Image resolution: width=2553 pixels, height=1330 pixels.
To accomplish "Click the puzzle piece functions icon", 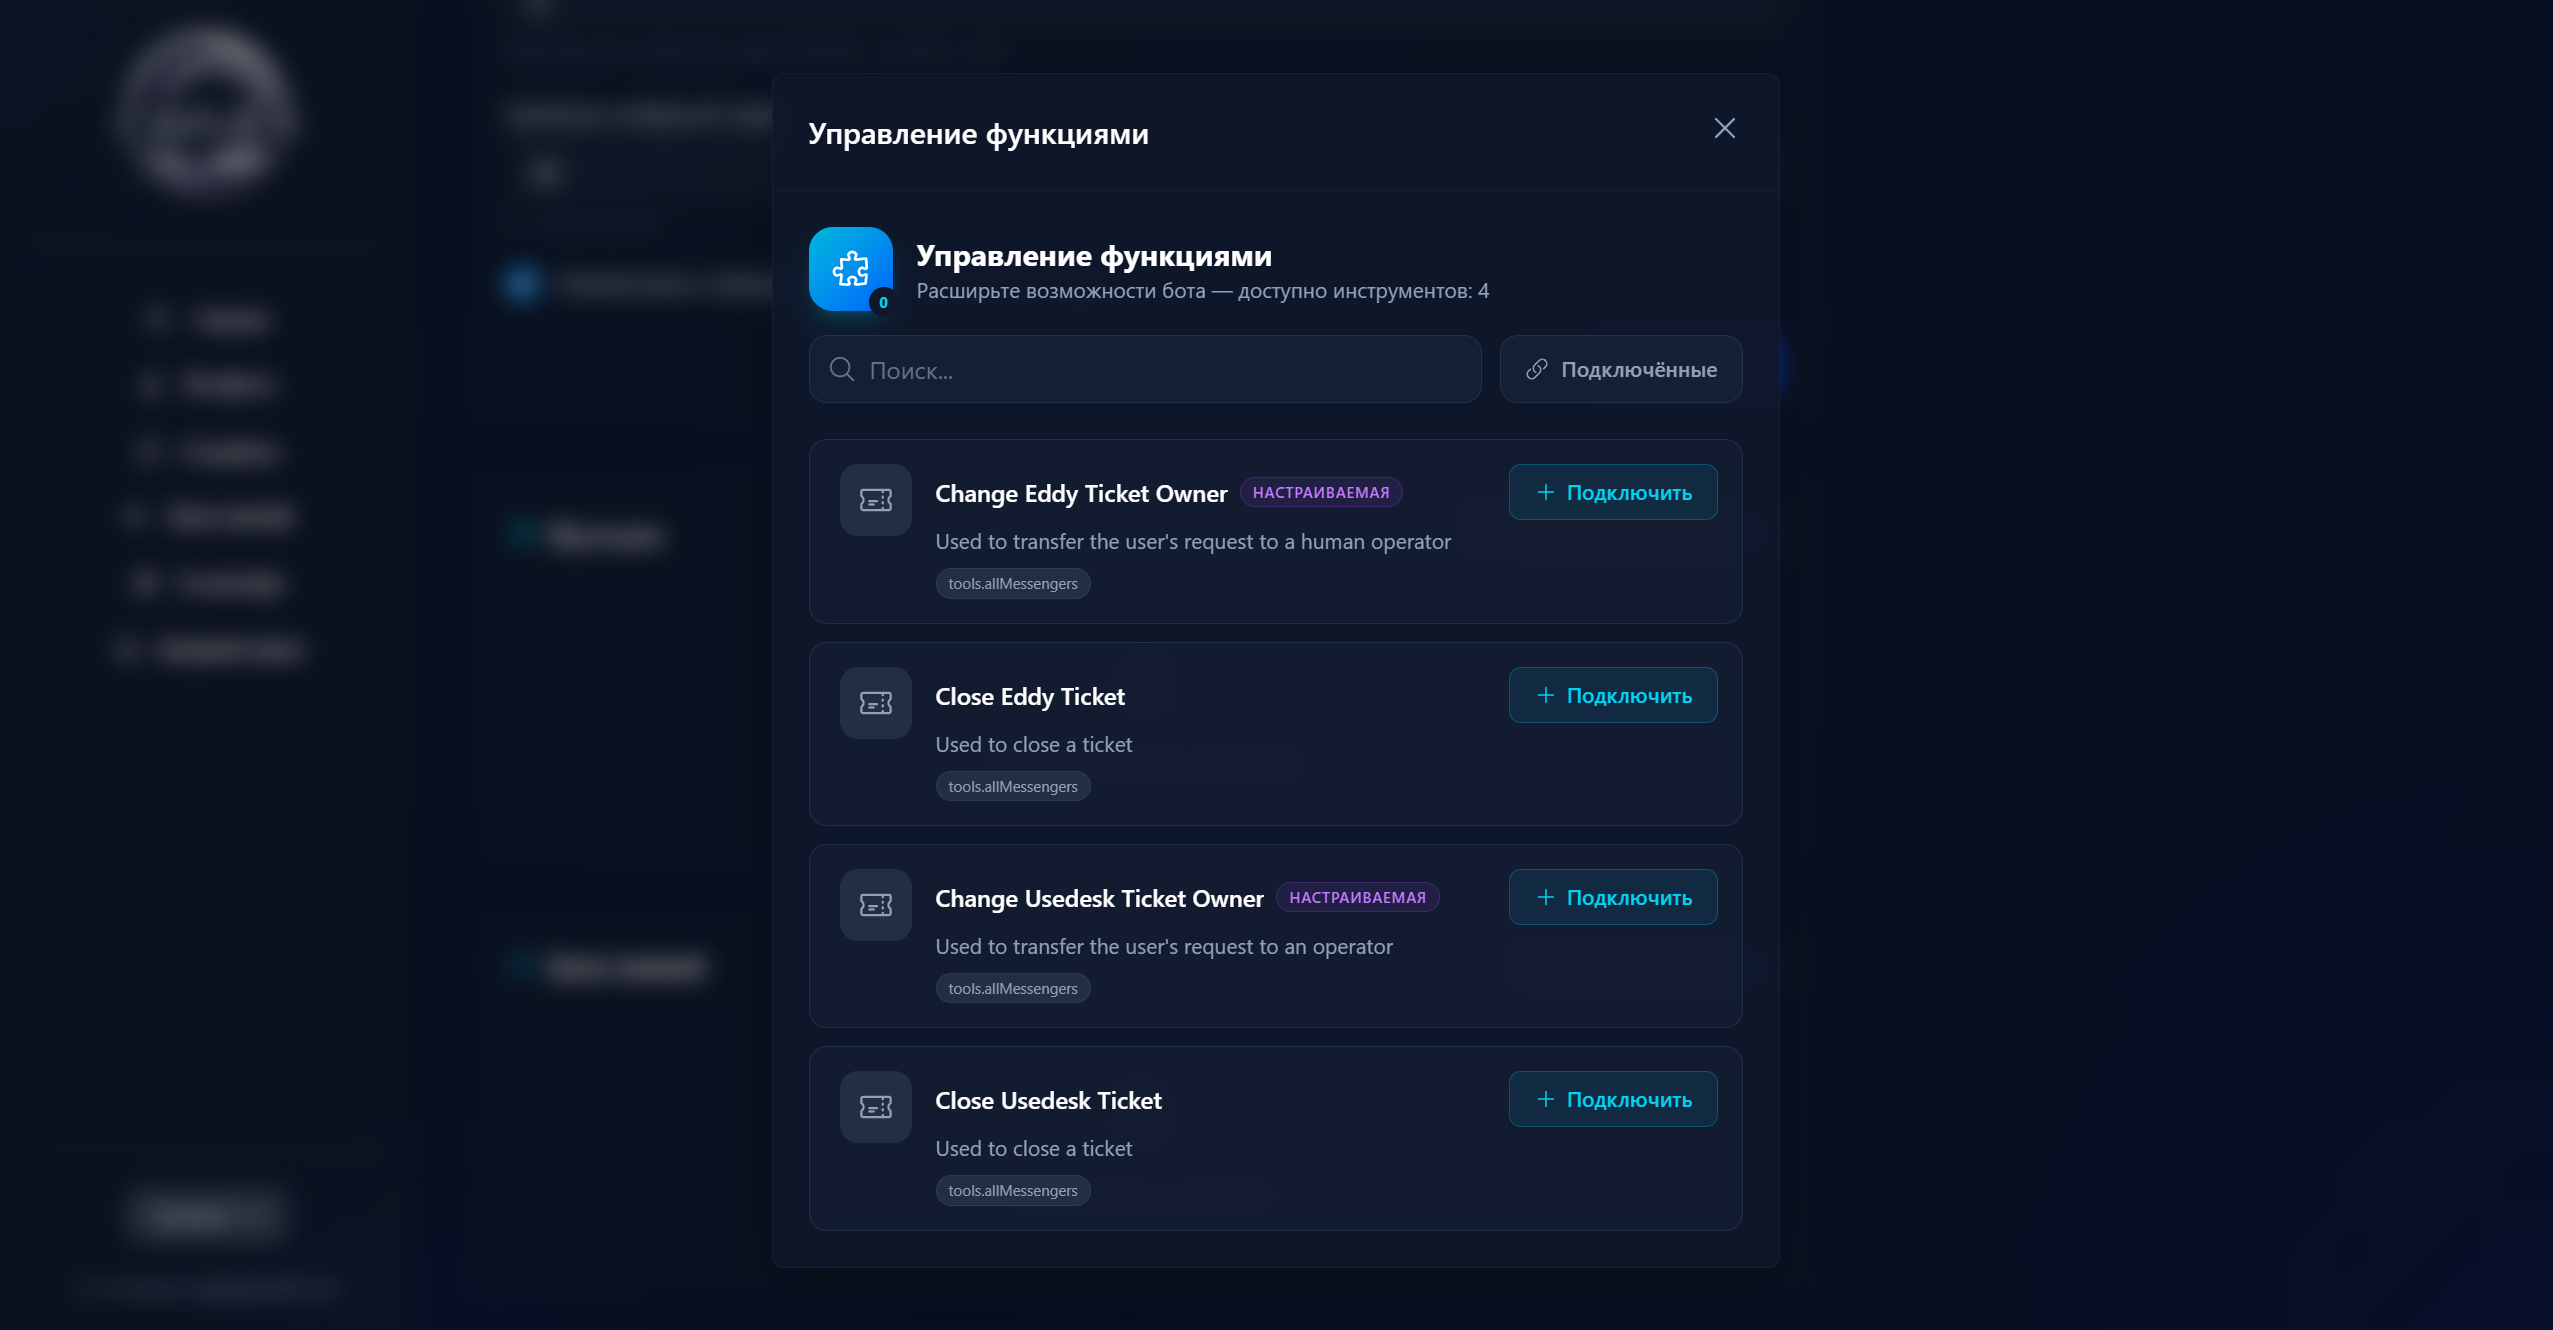I will pos(850,267).
